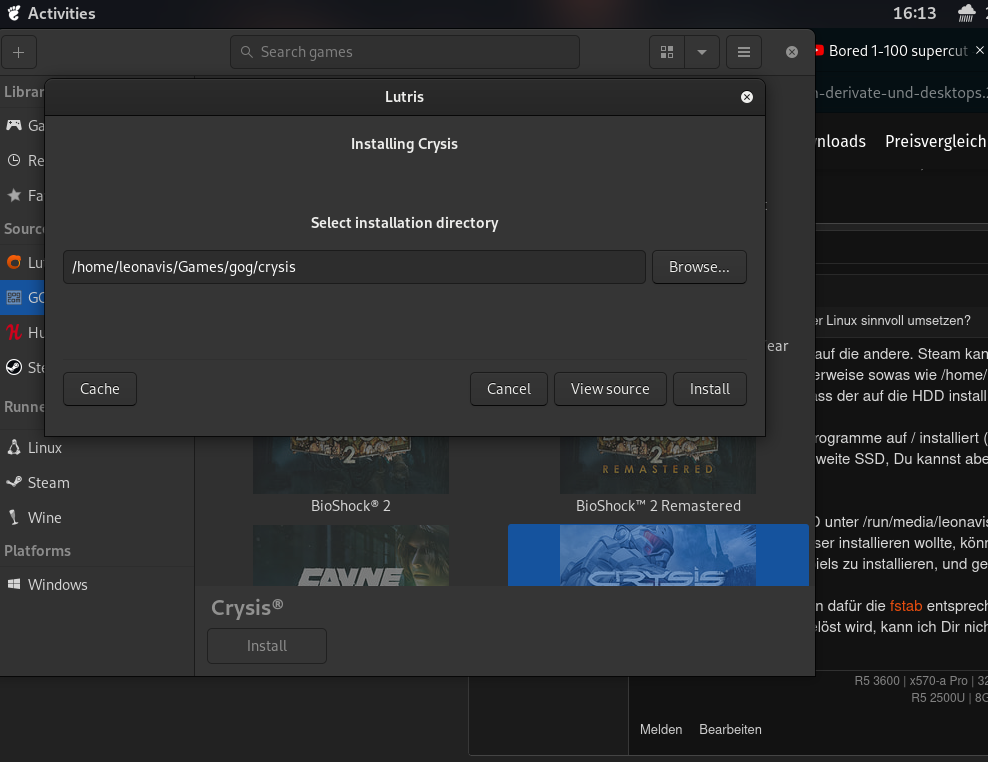Select the GOG source in sidebar

click(x=22, y=297)
